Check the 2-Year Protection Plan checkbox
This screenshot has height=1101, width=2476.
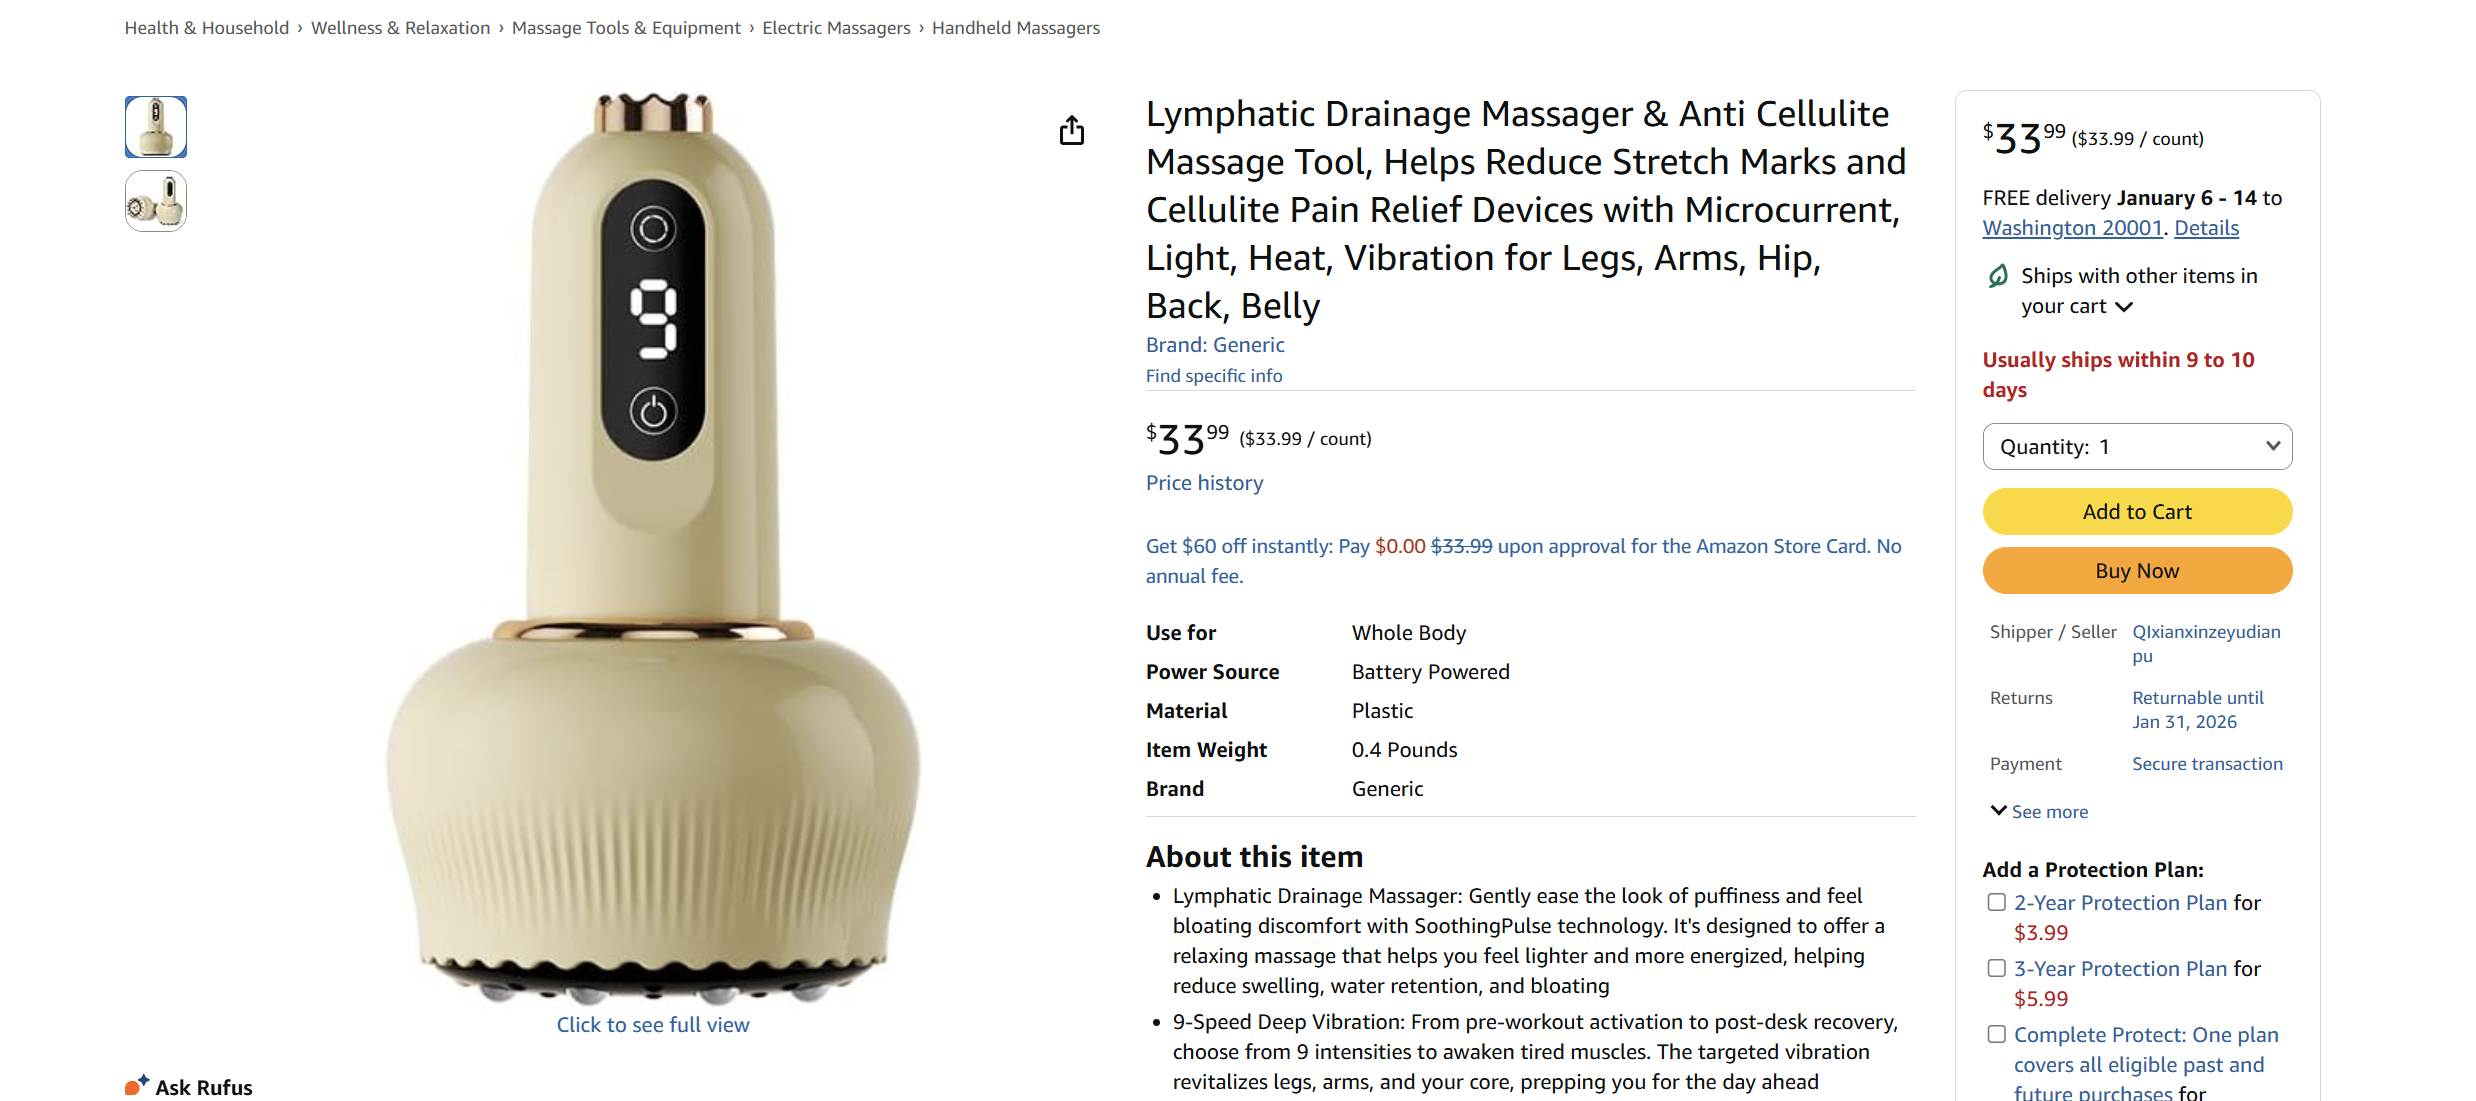[x=1996, y=902]
